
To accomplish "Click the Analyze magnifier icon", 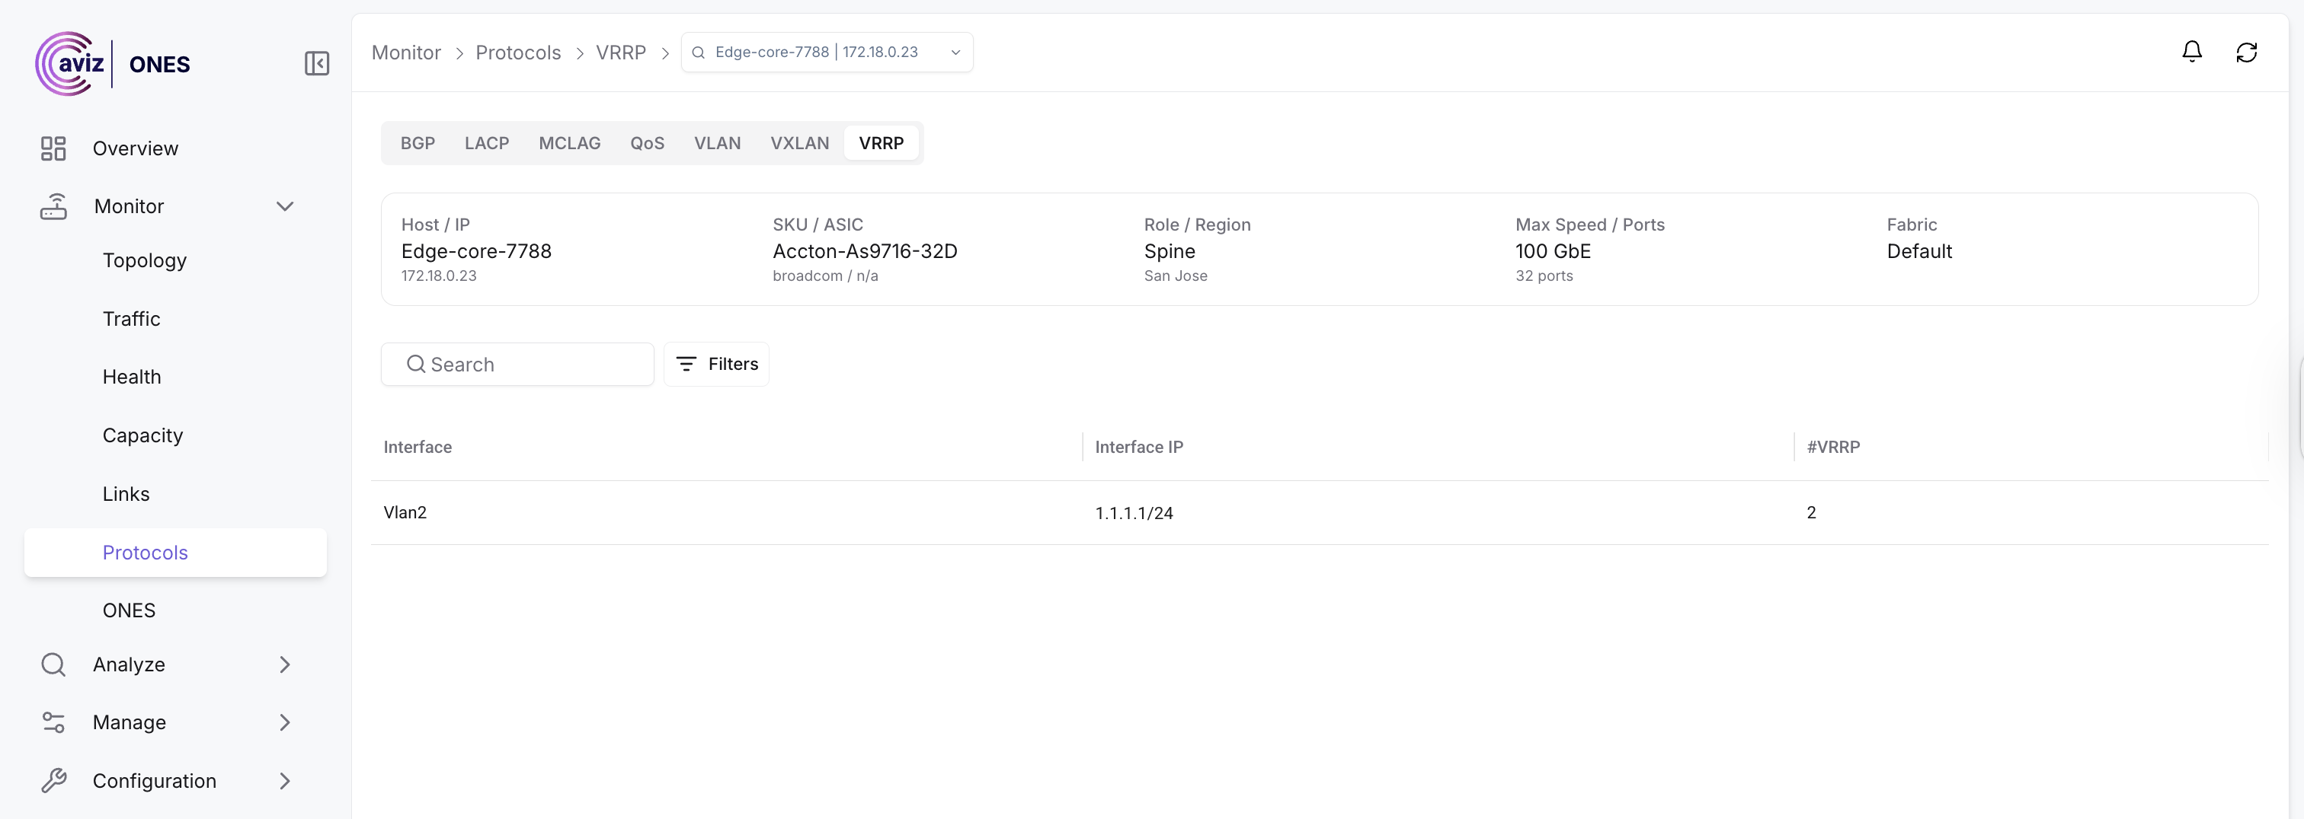I will 53,665.
